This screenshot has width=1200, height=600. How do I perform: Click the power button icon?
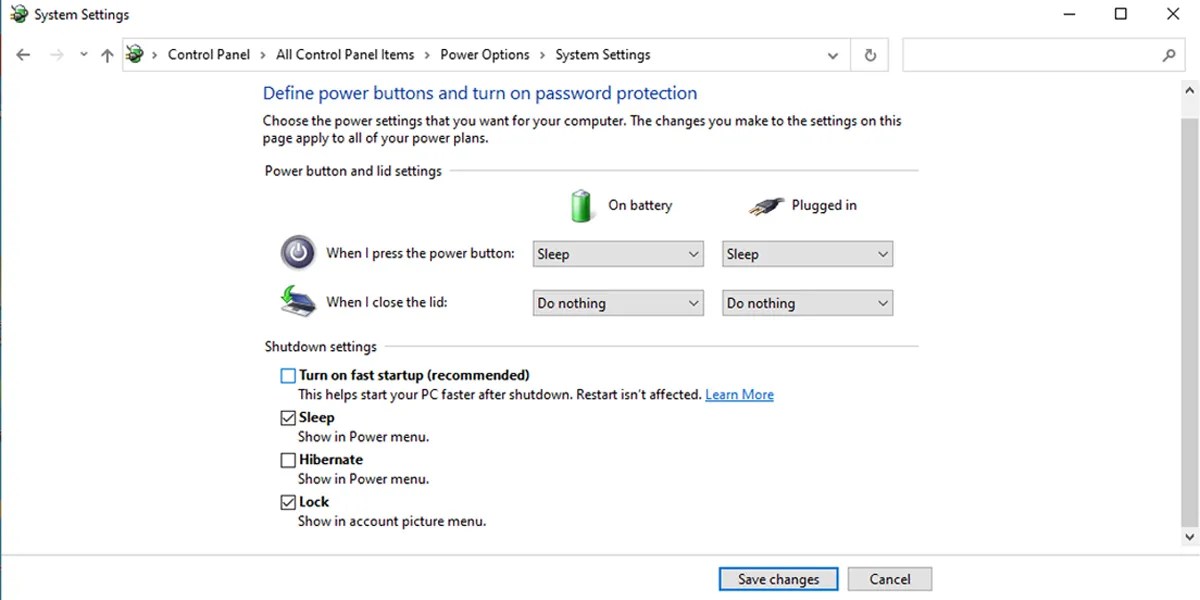click(x=297, y=253)
